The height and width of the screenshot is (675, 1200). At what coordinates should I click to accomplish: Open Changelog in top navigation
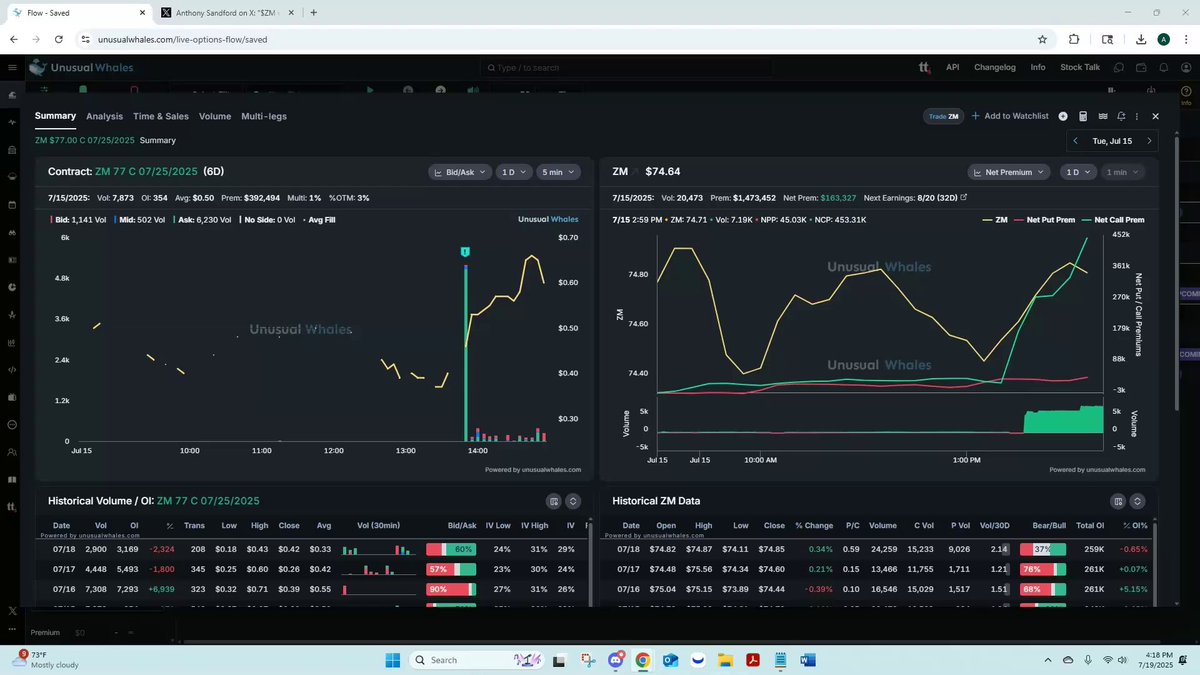(x=995, y=68)
